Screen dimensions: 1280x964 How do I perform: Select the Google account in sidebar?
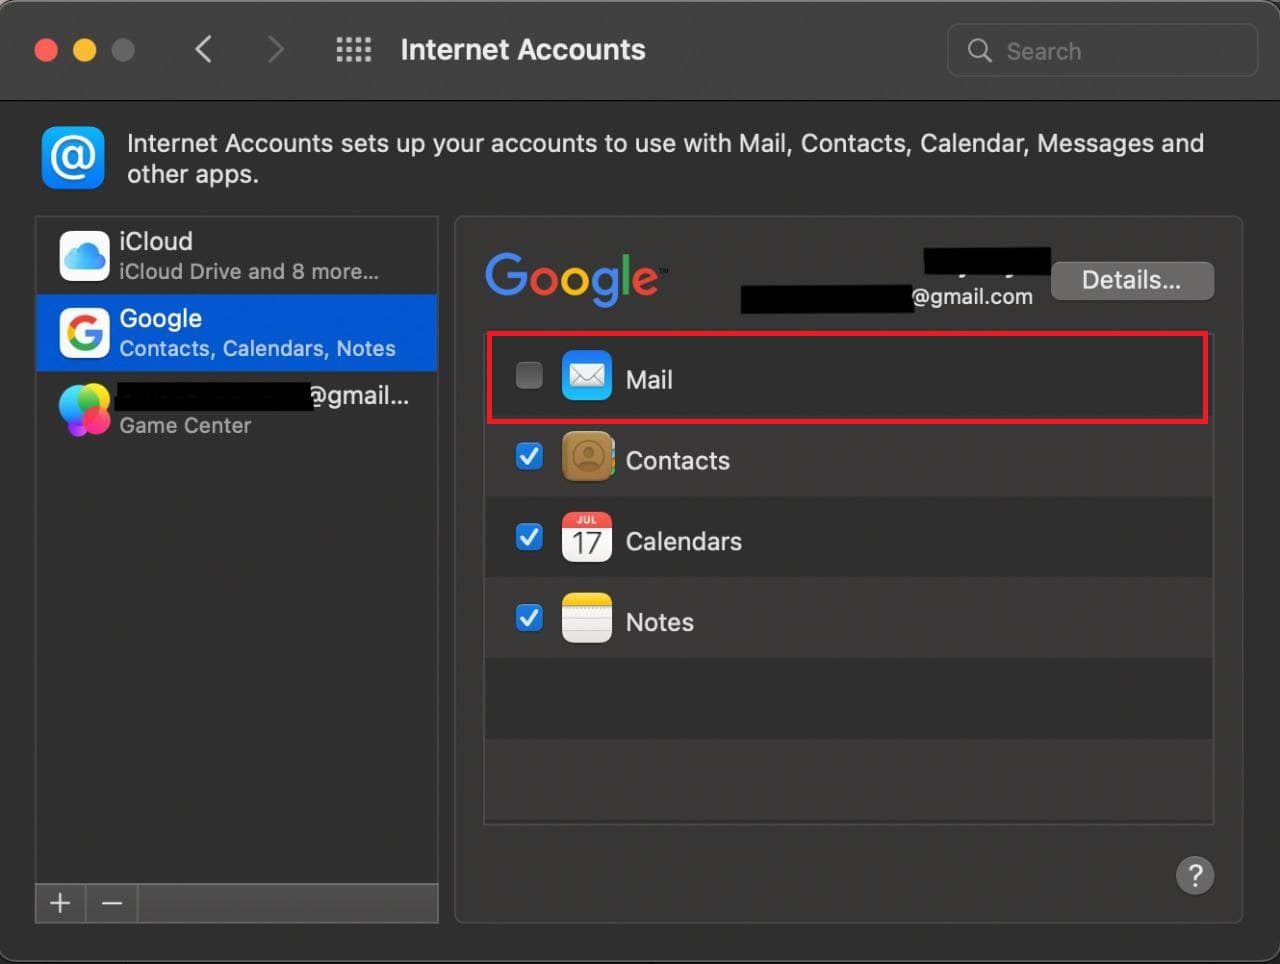[x=237, y=333]
